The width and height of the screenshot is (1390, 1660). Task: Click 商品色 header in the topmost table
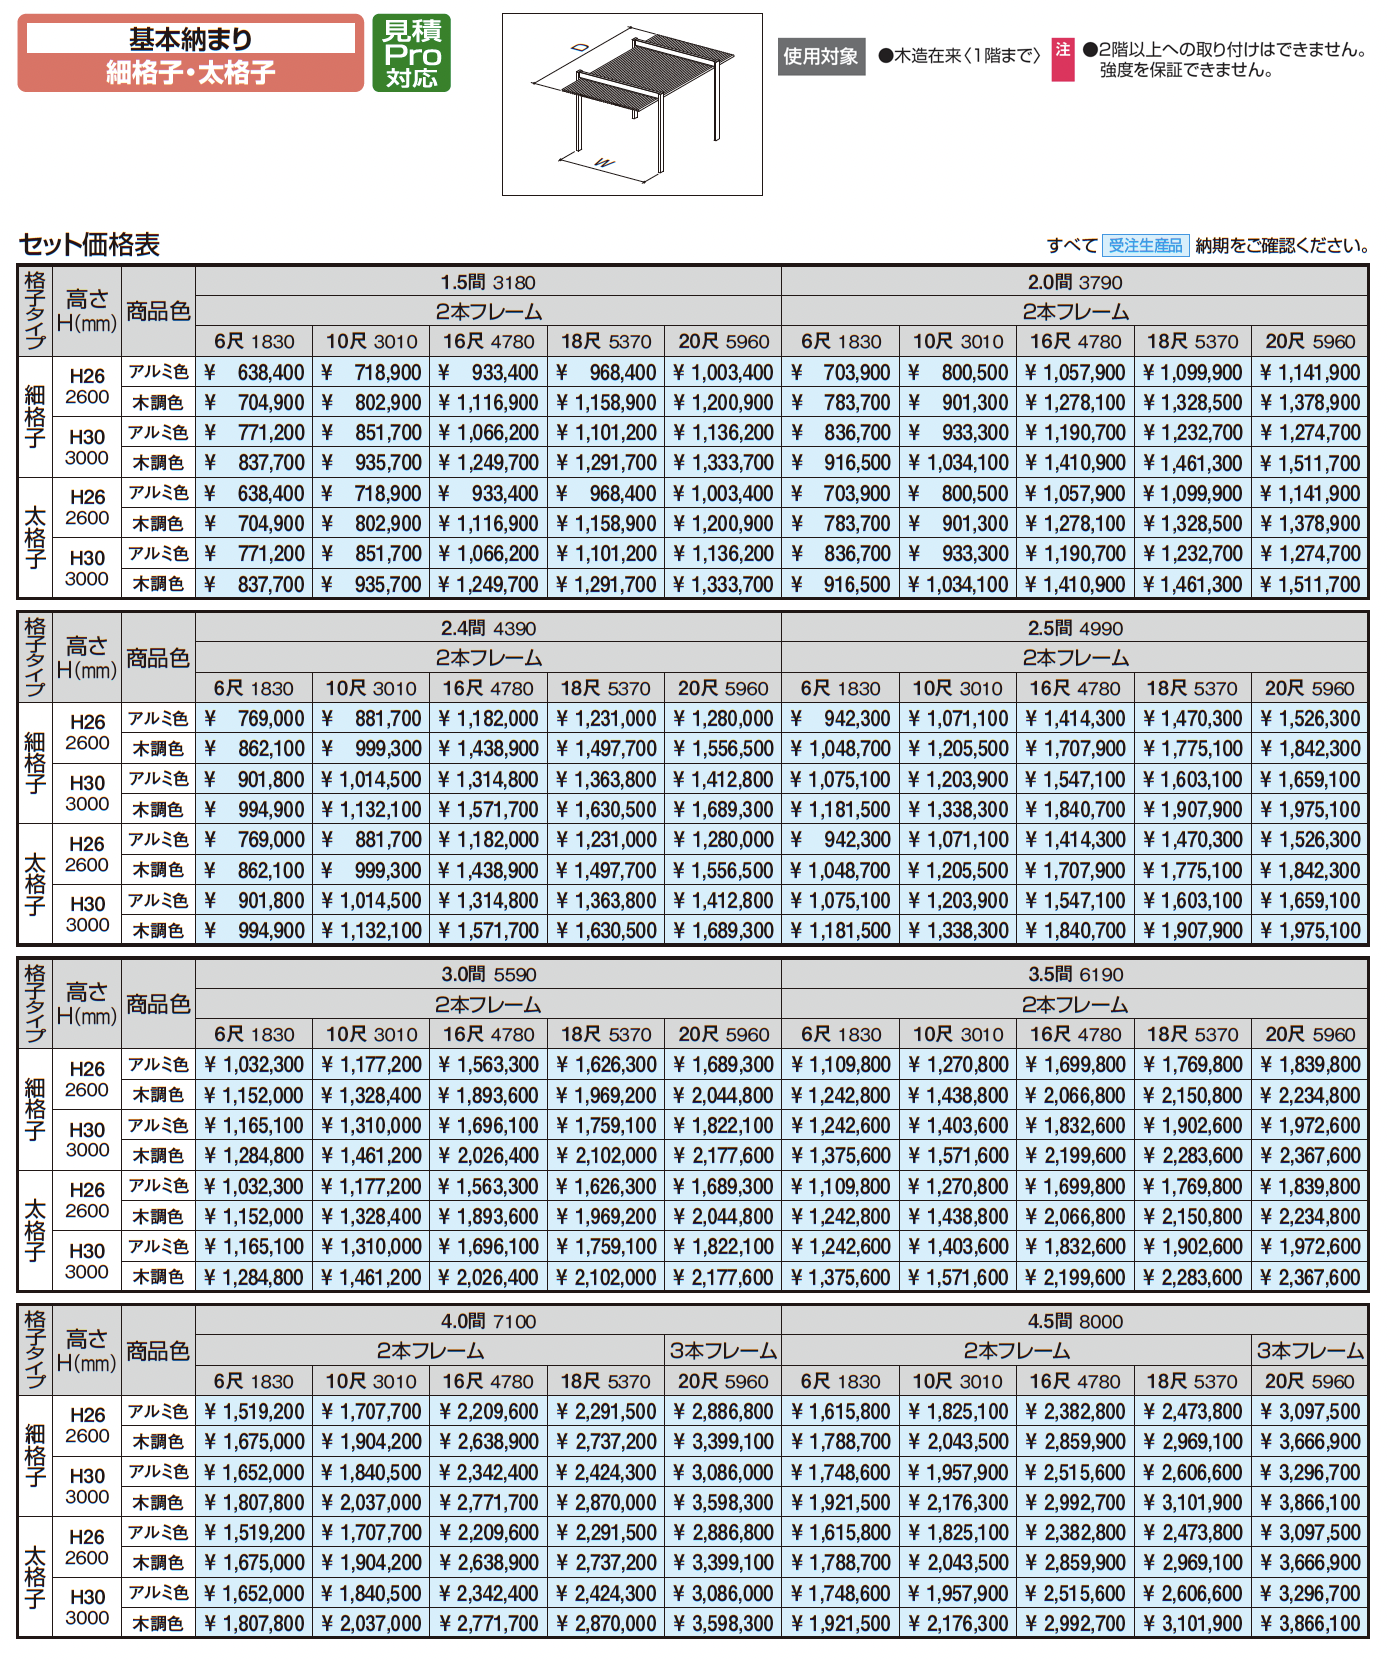coord(158,311)
